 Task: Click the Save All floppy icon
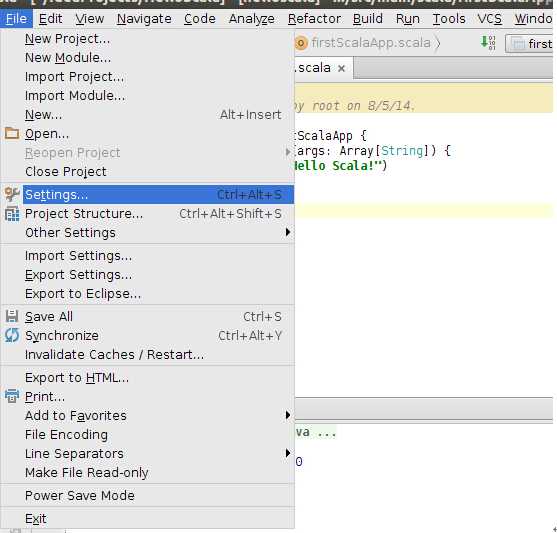(12, 316)
